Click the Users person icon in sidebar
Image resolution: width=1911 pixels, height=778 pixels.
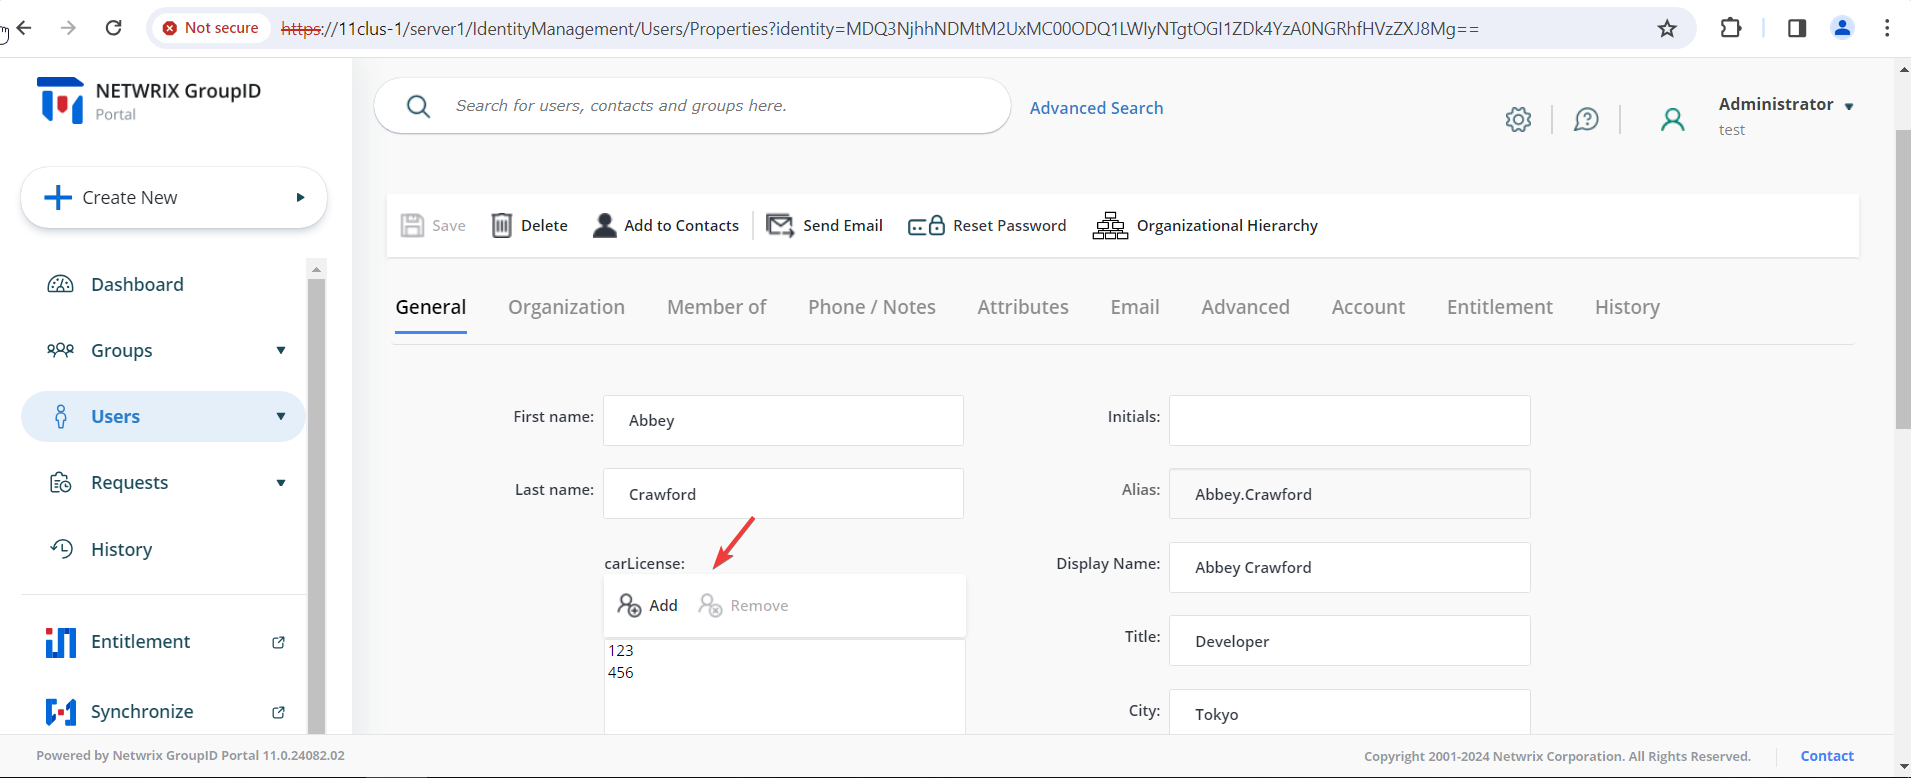61,416
